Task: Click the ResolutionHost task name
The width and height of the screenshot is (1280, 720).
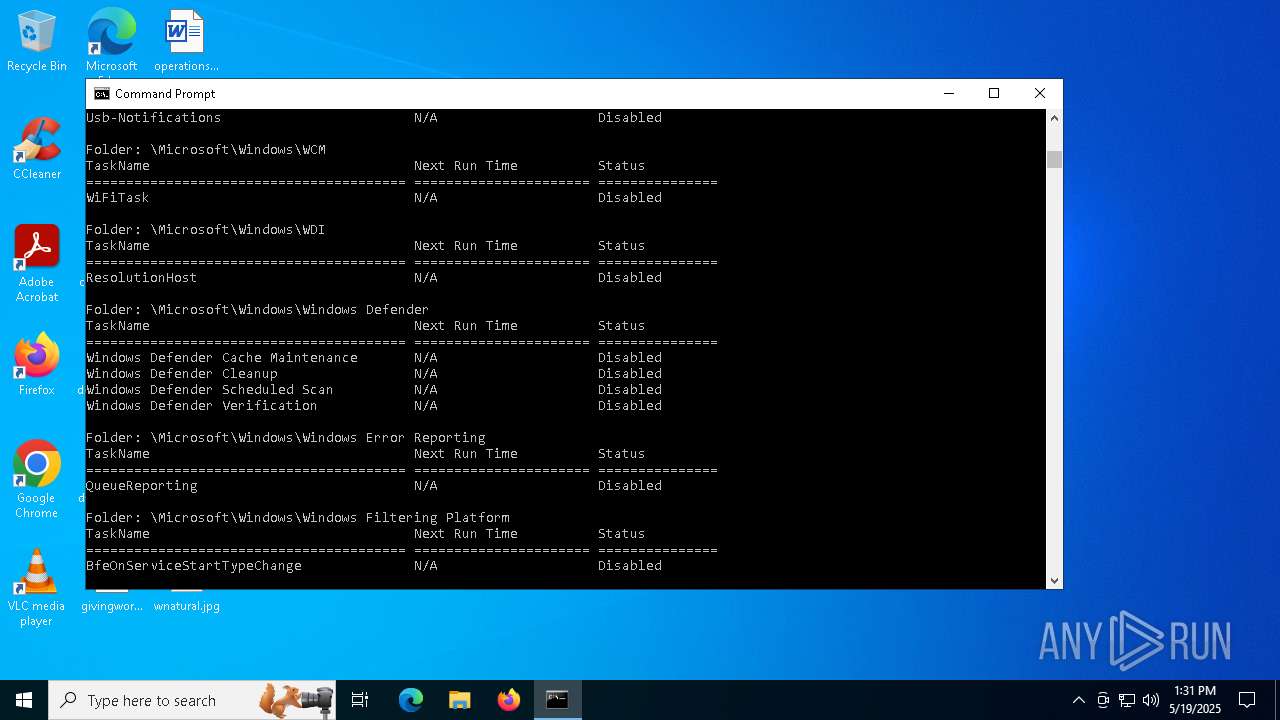Action: point(141,278)
